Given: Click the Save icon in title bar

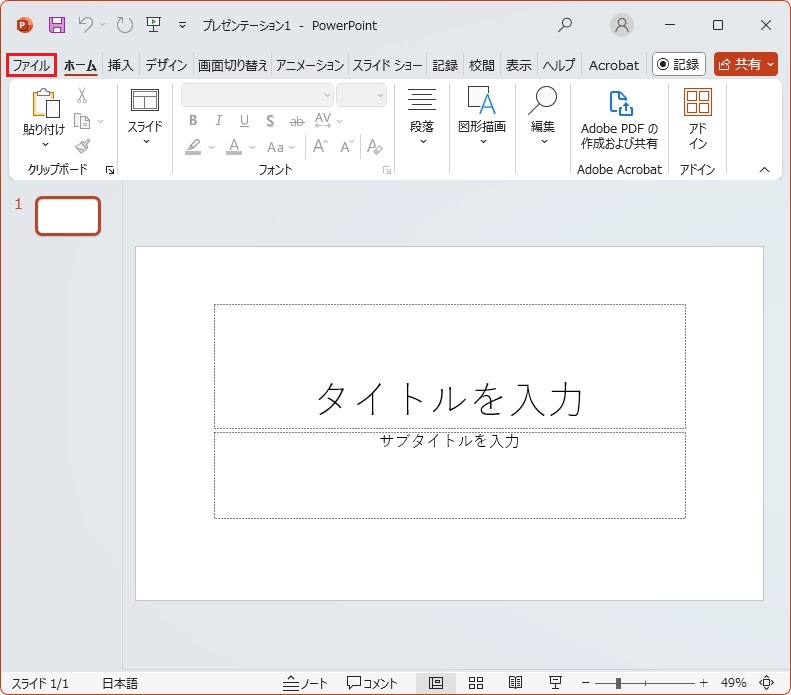Looking at the screenshot, I should (57, 25).
